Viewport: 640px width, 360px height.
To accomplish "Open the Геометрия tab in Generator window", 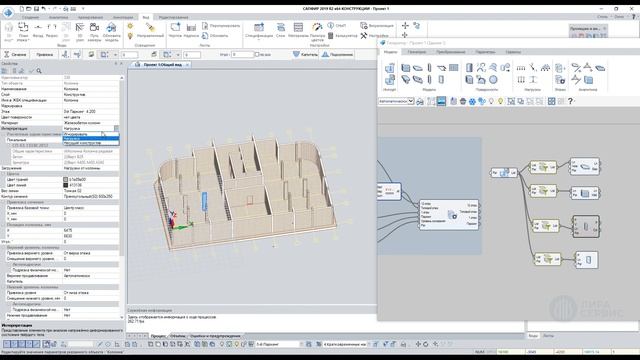I will (x=417, y=52).
